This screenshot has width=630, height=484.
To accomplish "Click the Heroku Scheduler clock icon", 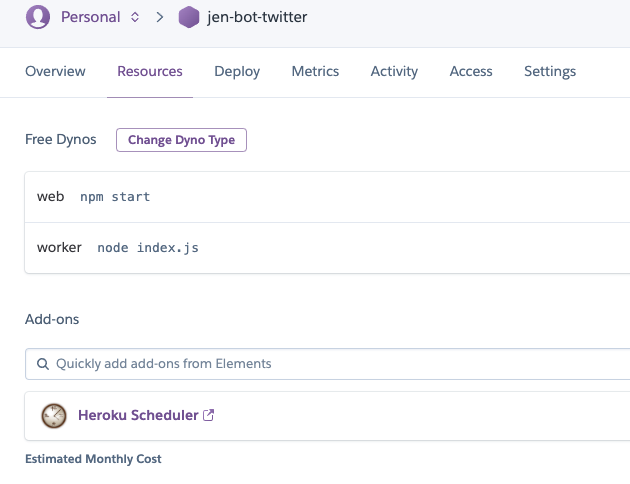I will [x=54, y=416].
